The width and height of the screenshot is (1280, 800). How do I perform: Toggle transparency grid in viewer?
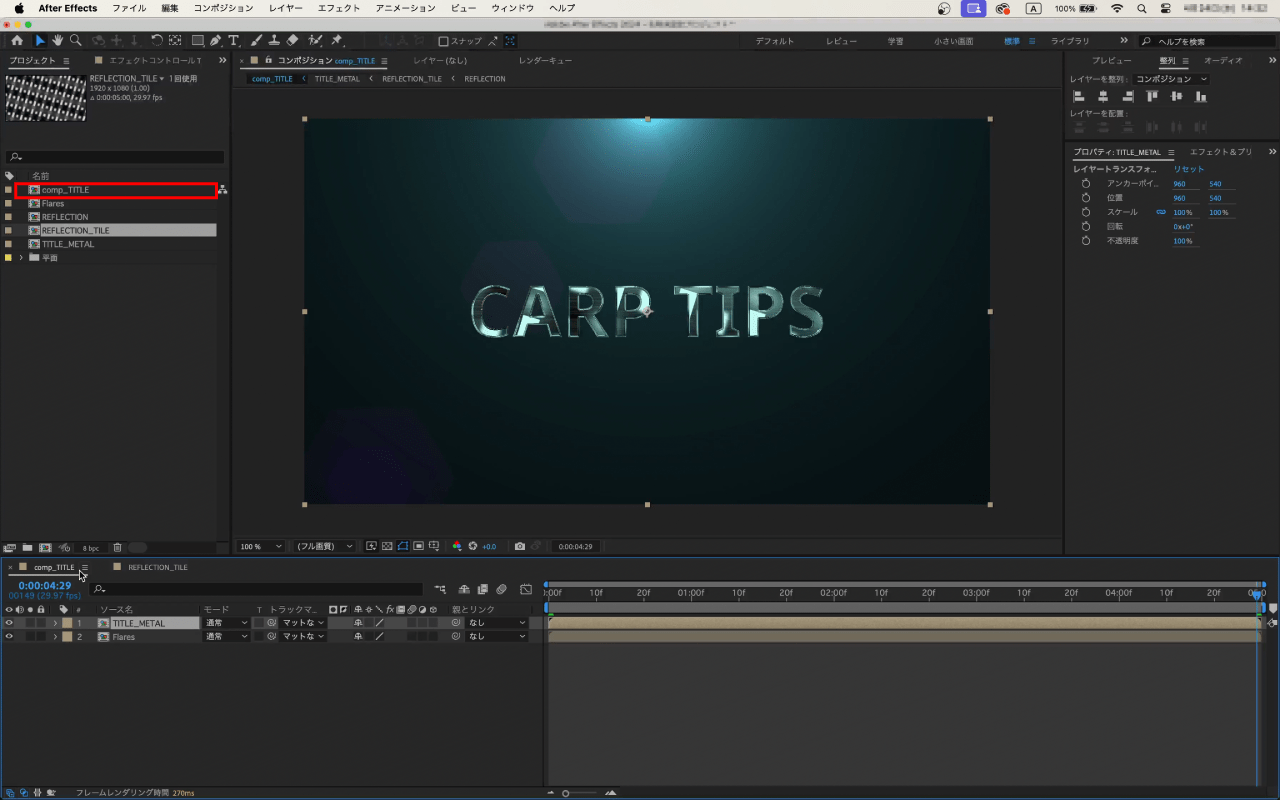pyautogui.click(x=387, y=546)
